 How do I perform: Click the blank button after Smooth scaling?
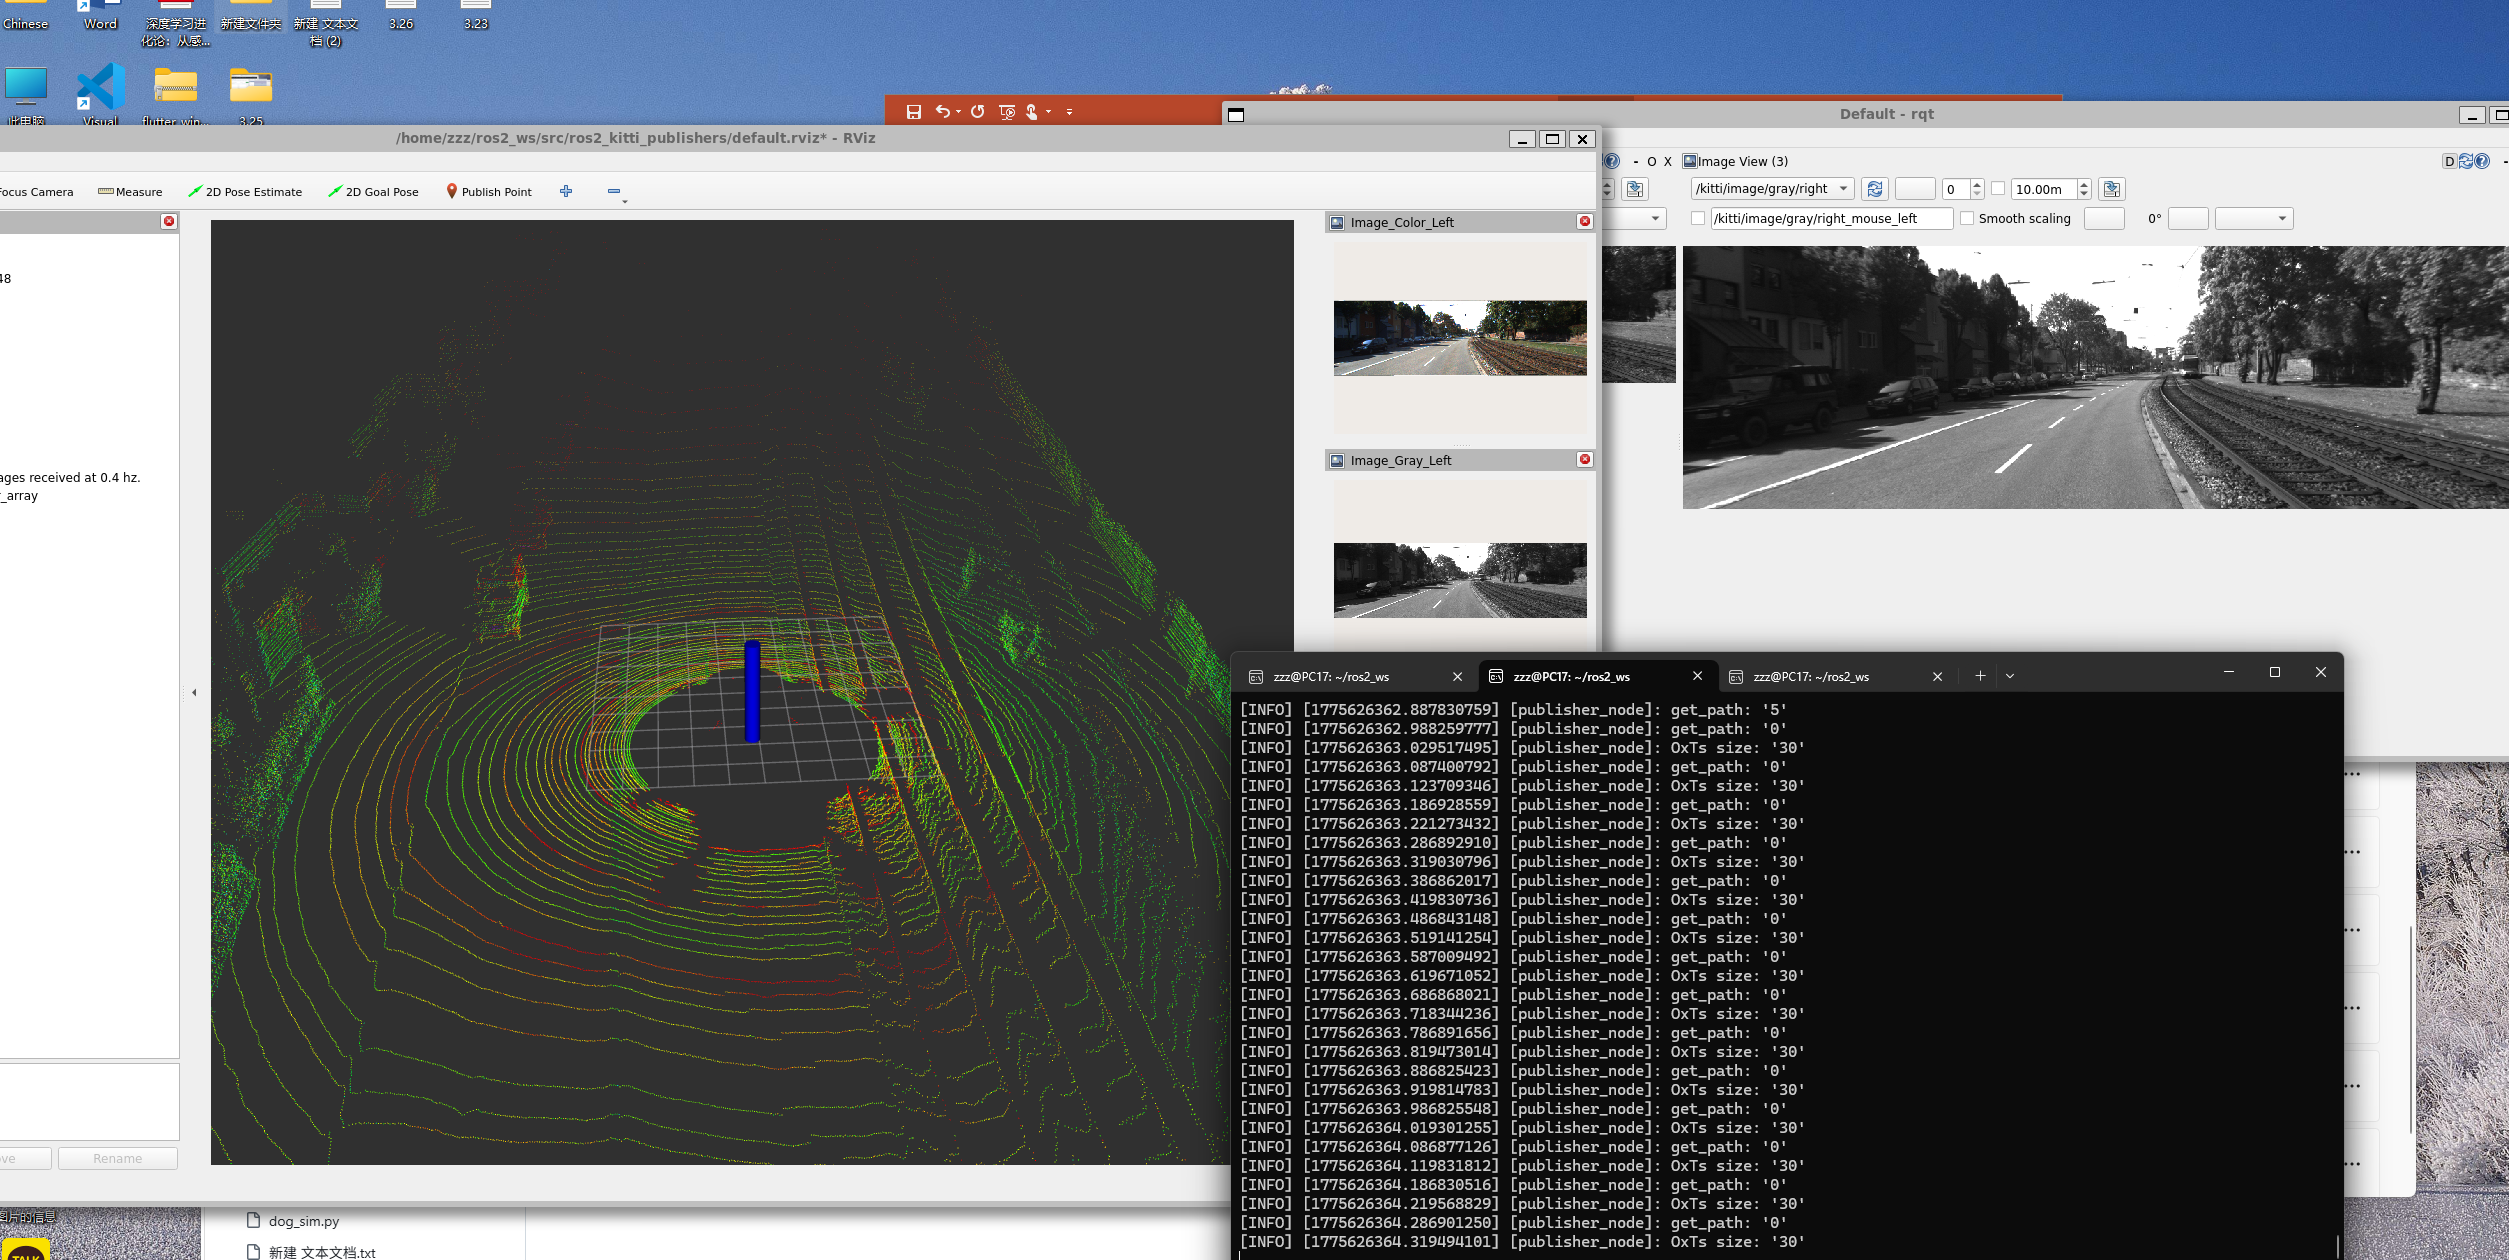click(x=2104, y=218)
